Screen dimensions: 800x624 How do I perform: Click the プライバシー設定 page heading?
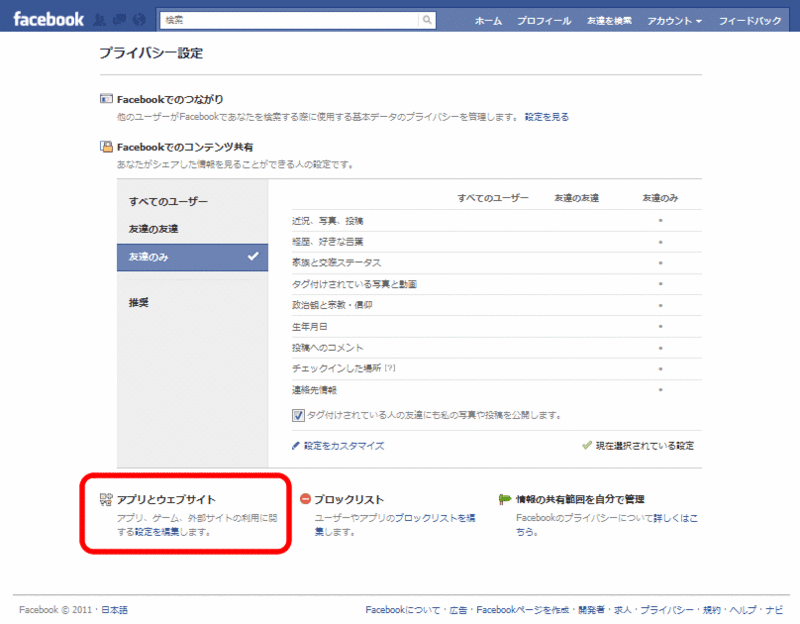(x=151, y=53)
